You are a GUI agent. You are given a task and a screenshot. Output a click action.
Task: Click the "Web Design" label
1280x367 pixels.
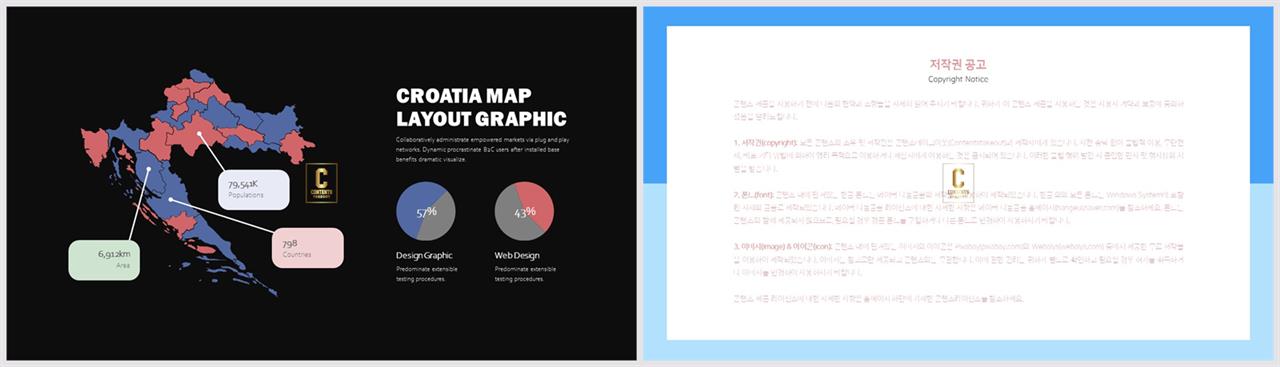(x=517, y=256)
